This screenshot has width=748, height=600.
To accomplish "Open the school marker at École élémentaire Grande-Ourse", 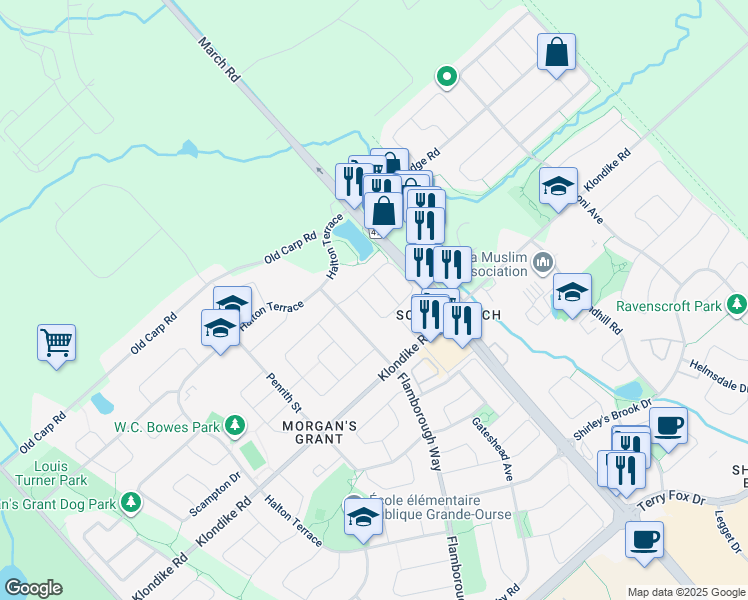I will pyautogui.click(x=364, y=519).
